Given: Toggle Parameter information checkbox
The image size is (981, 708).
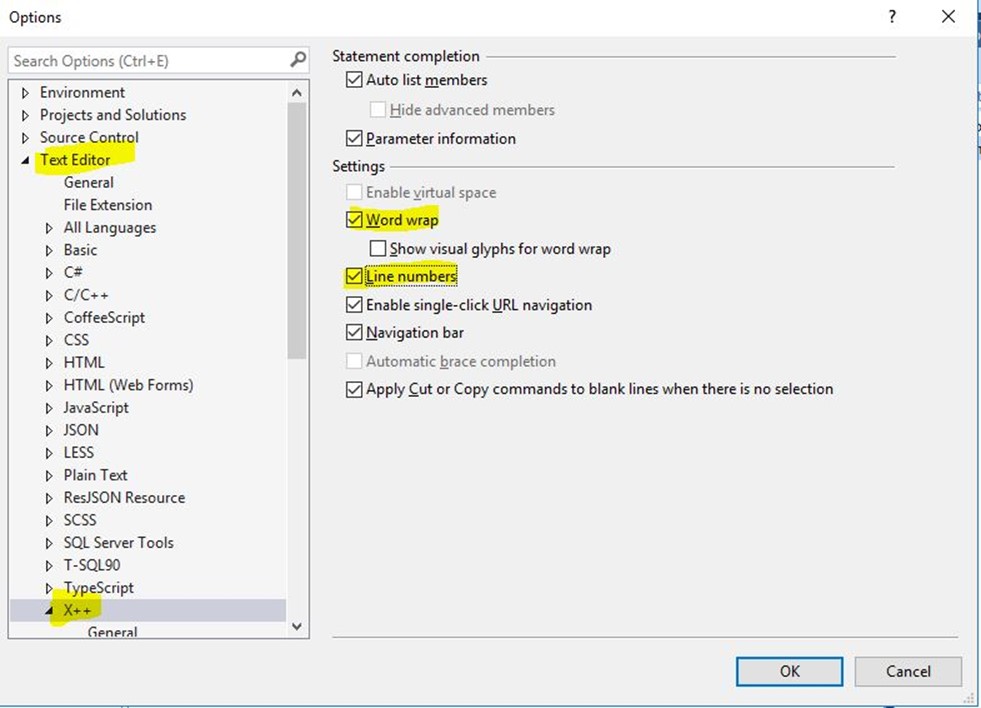Looking at the screenshot, I should 354,139.
